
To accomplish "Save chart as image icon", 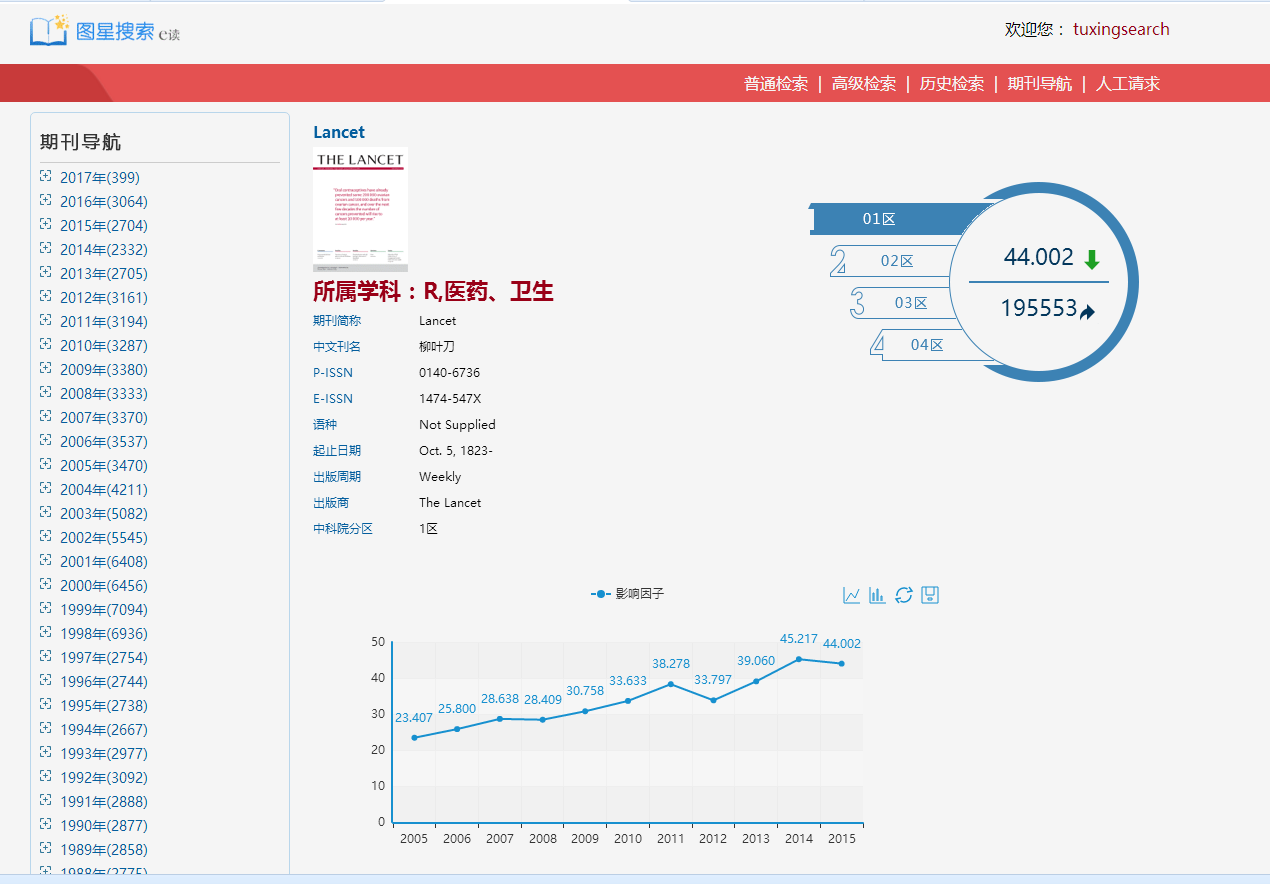I will click(930, 595).
